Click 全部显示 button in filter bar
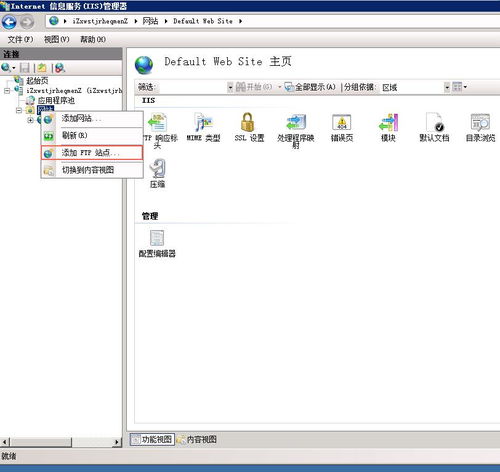 (x=310, y=87)
